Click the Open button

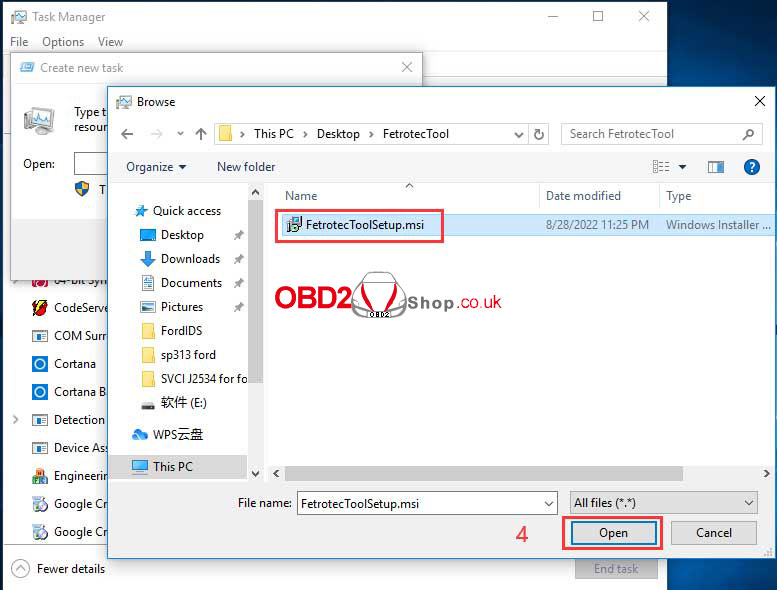point(613,533)
